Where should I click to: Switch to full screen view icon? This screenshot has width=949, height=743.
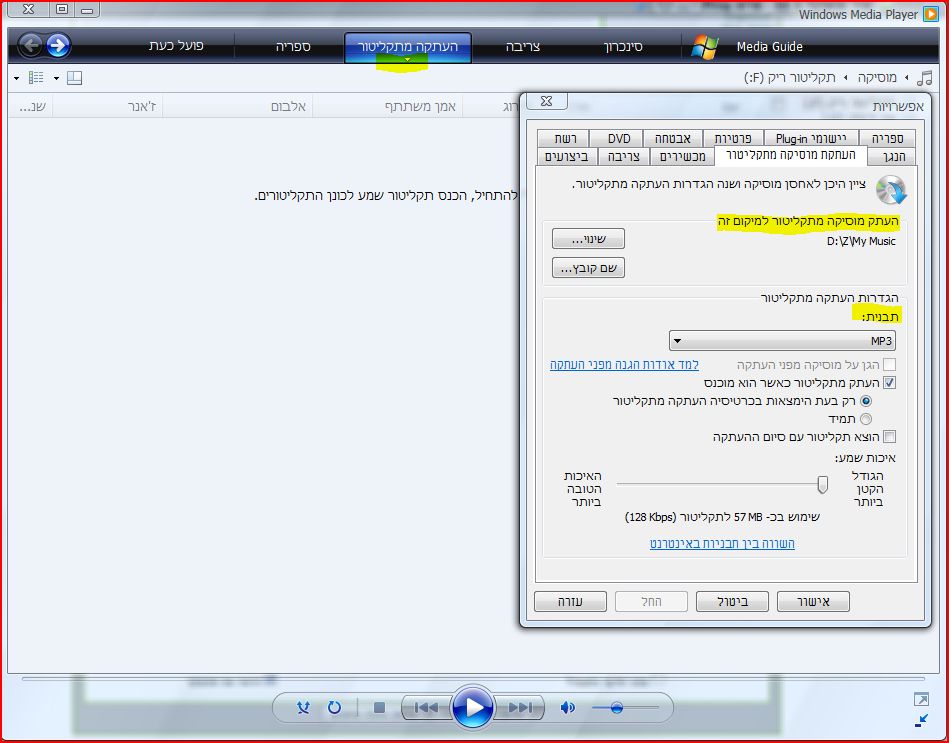[x=921, y=699]
